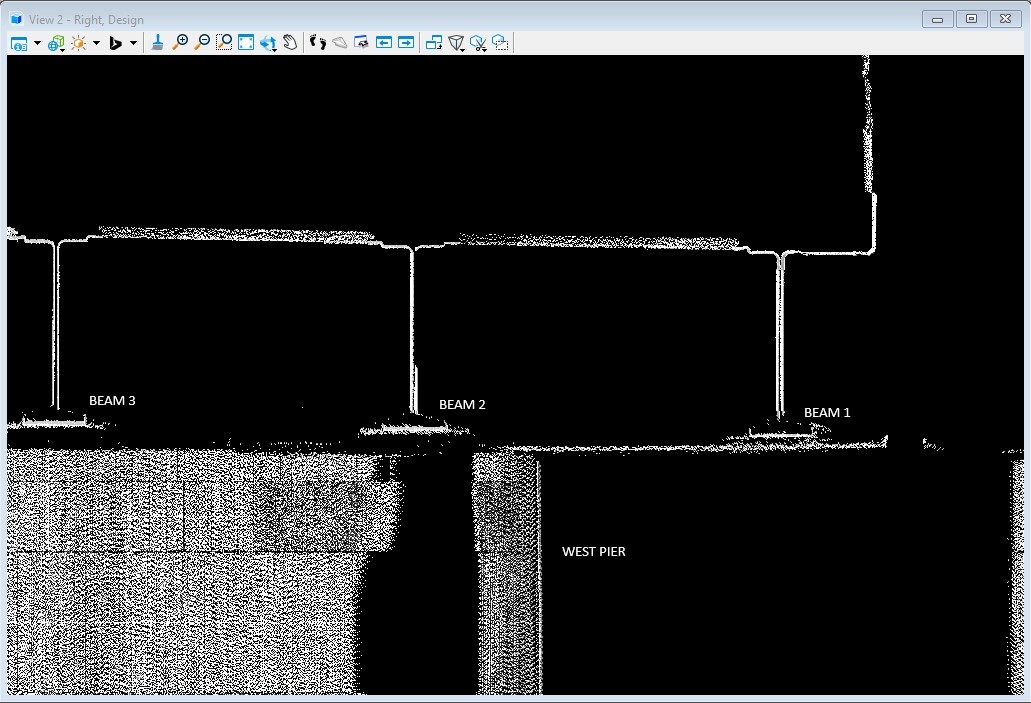This screenshot has width=1031, height=703.
Task: Click the Bing Maps icon
Action: click(x=115, y=43)
